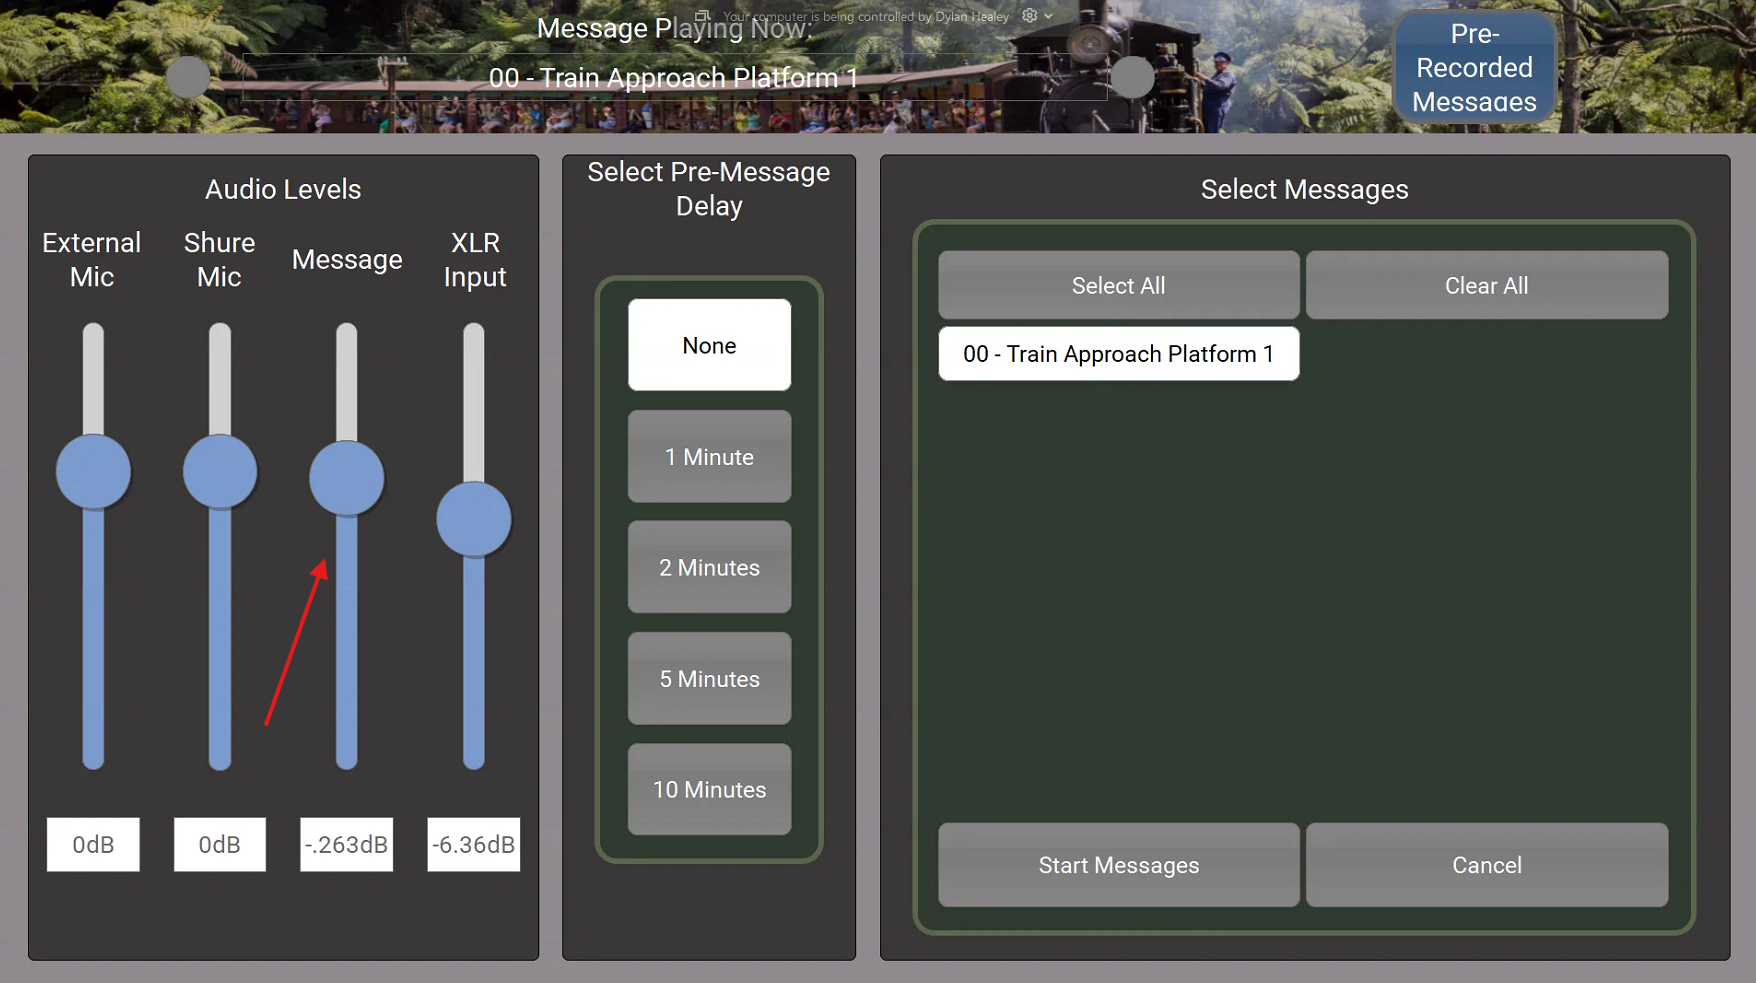
Task: Select None pre-message delay
Action: 709,345
